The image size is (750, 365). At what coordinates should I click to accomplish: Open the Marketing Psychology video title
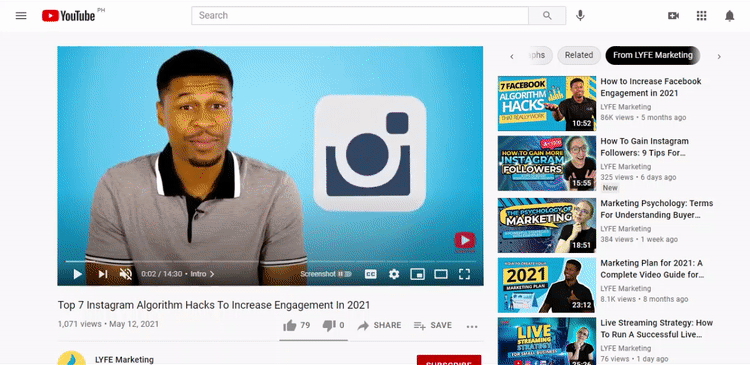657,209
